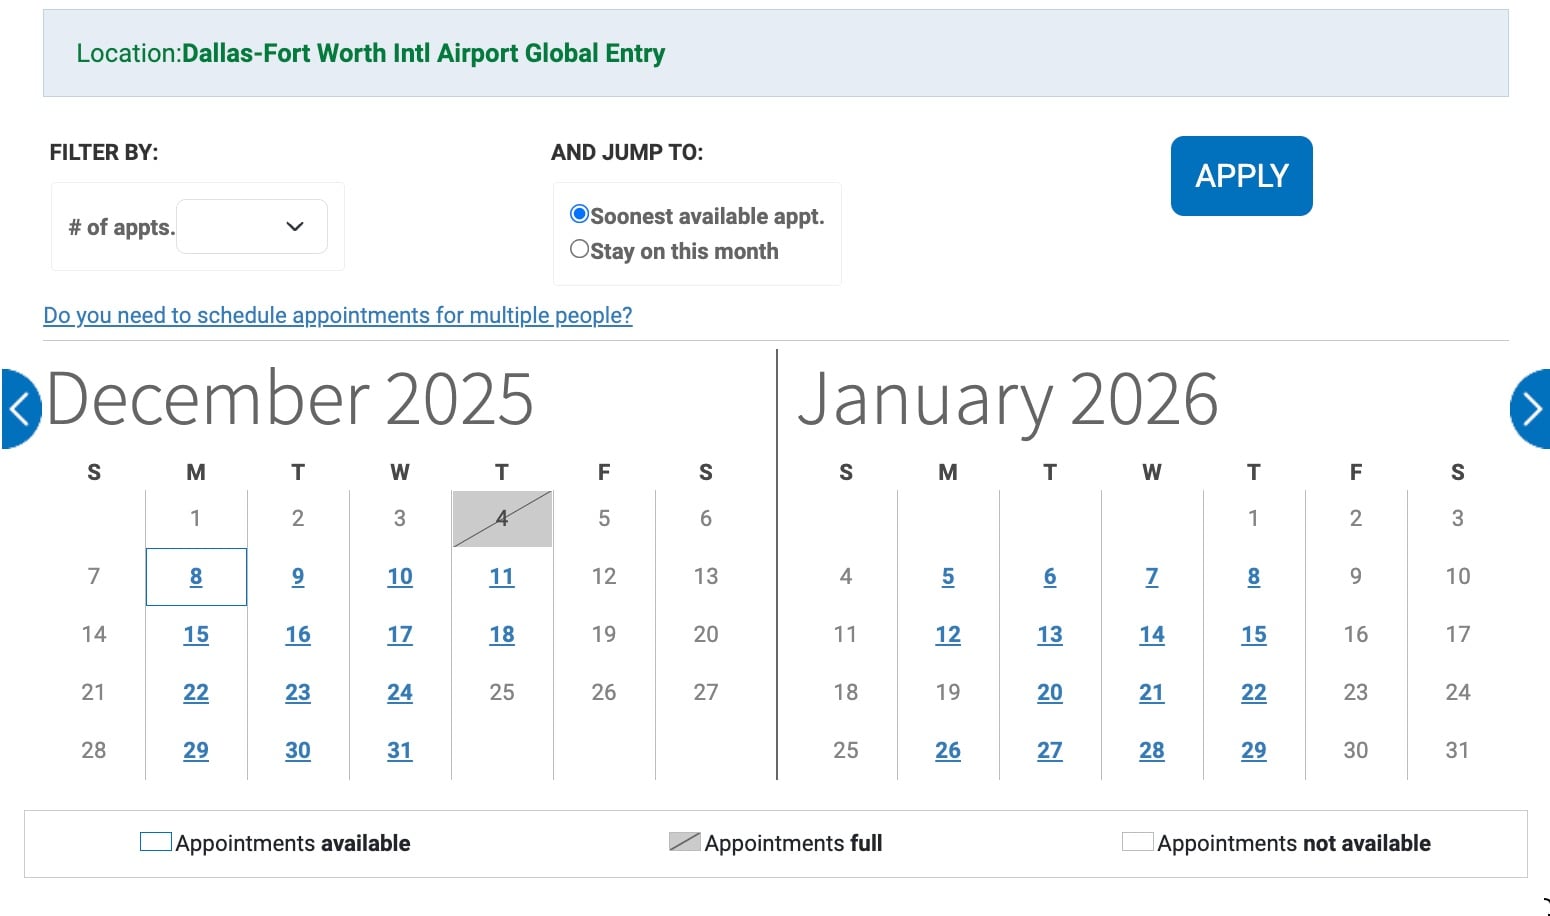Open the multiple people scheduling link
Screen dimensions: 1550x916
(x=337, y=315)
